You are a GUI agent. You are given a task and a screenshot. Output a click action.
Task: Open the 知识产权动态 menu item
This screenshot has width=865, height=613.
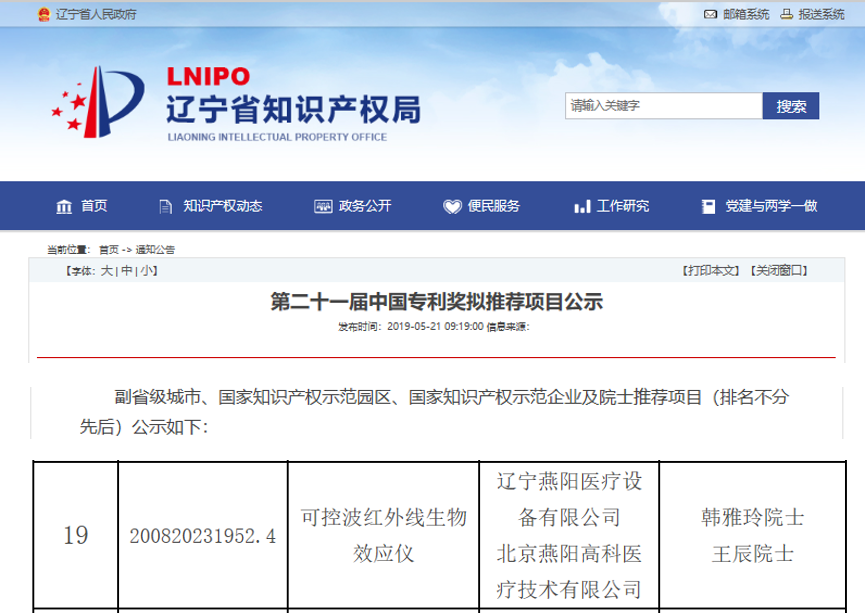(222, 206)
